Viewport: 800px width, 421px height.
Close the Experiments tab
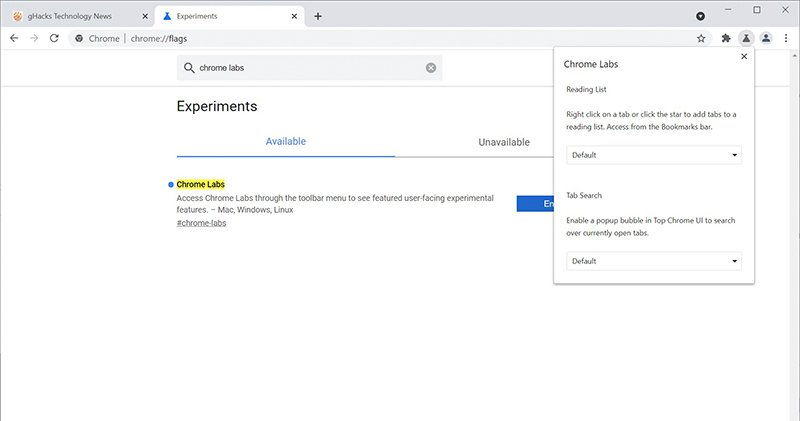294,16
